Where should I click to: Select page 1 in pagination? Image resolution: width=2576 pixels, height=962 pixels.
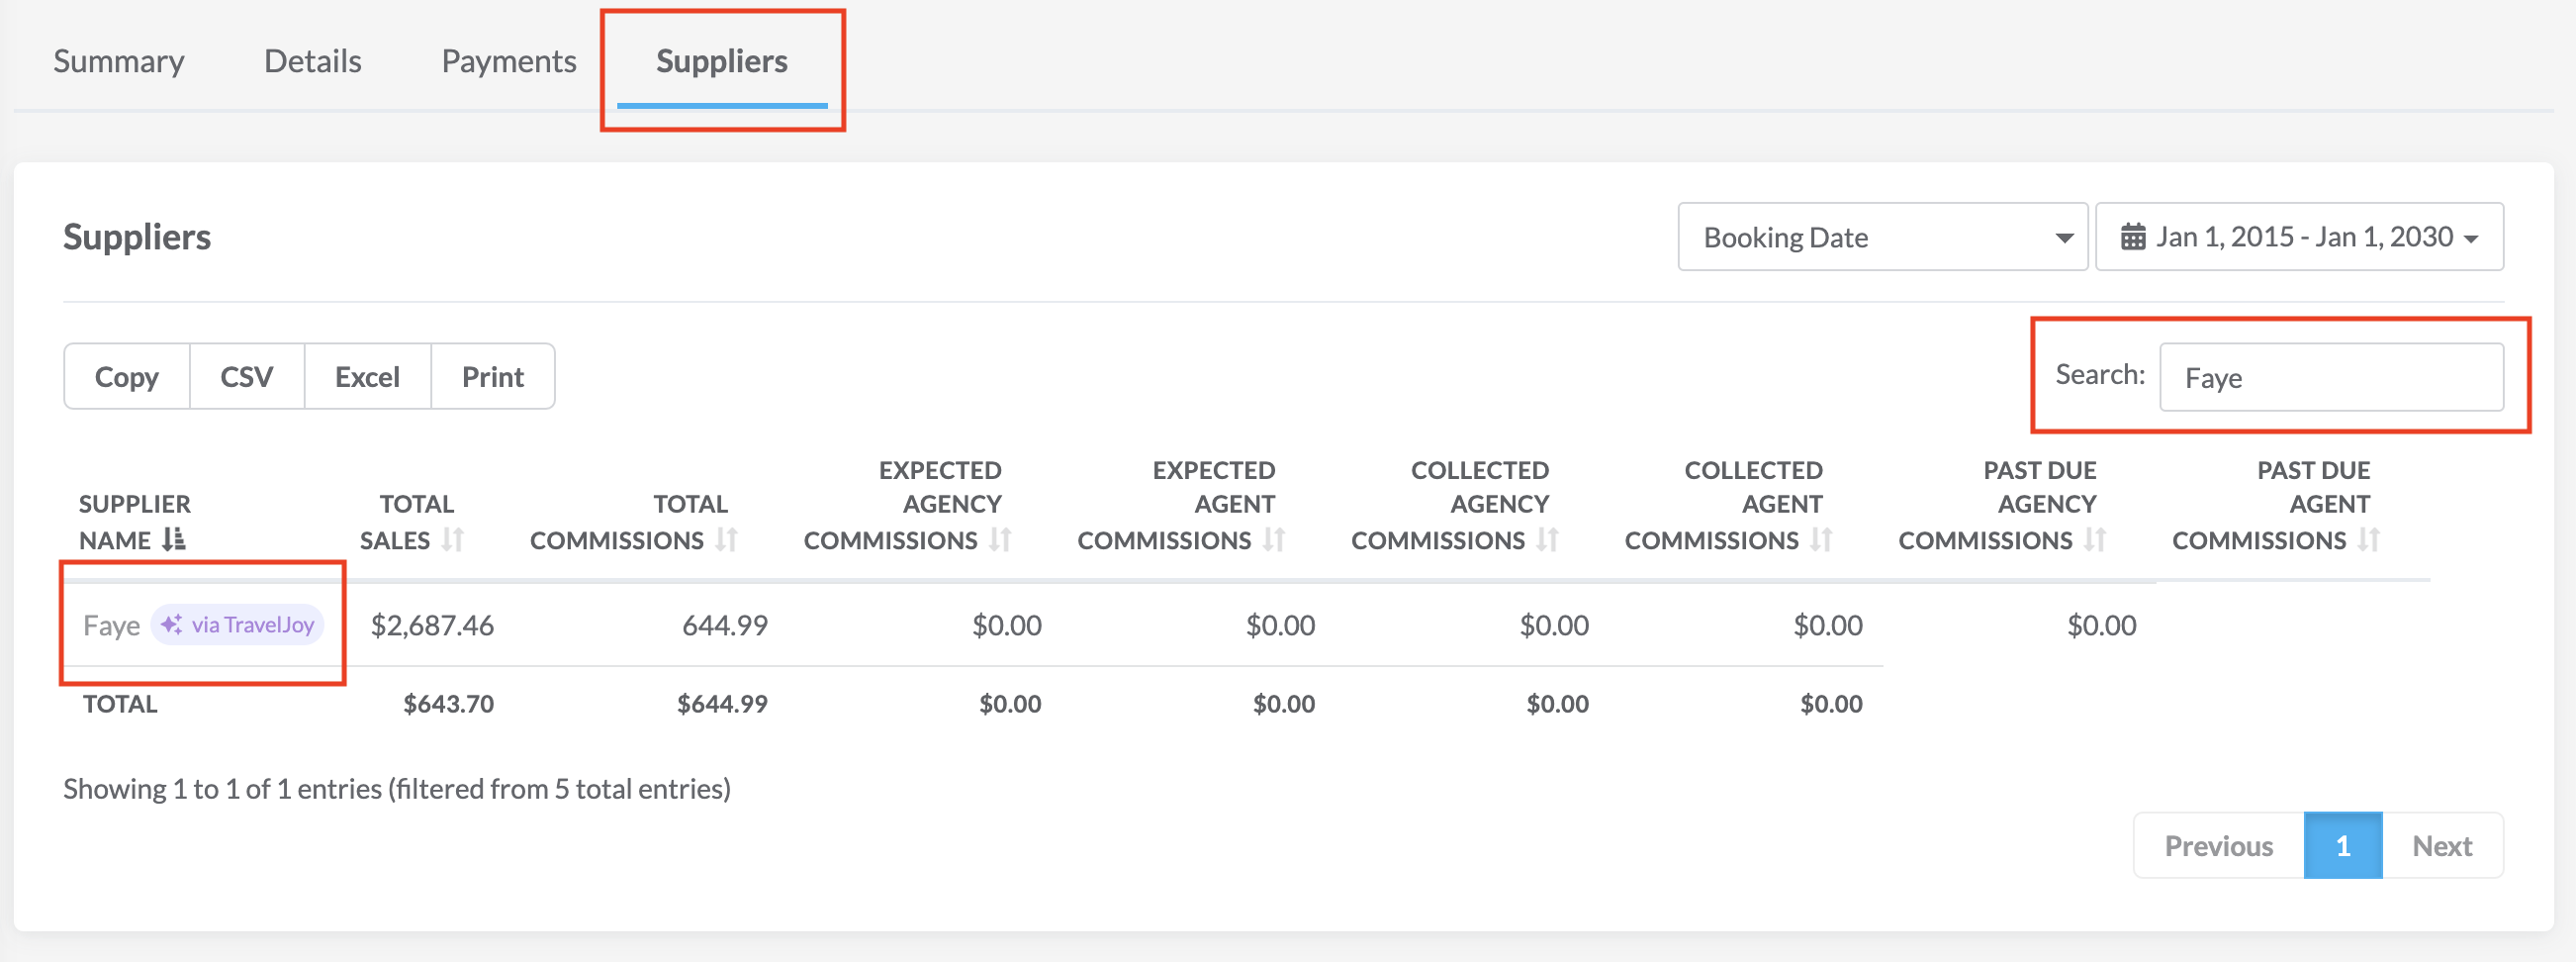coord(2343,846)
